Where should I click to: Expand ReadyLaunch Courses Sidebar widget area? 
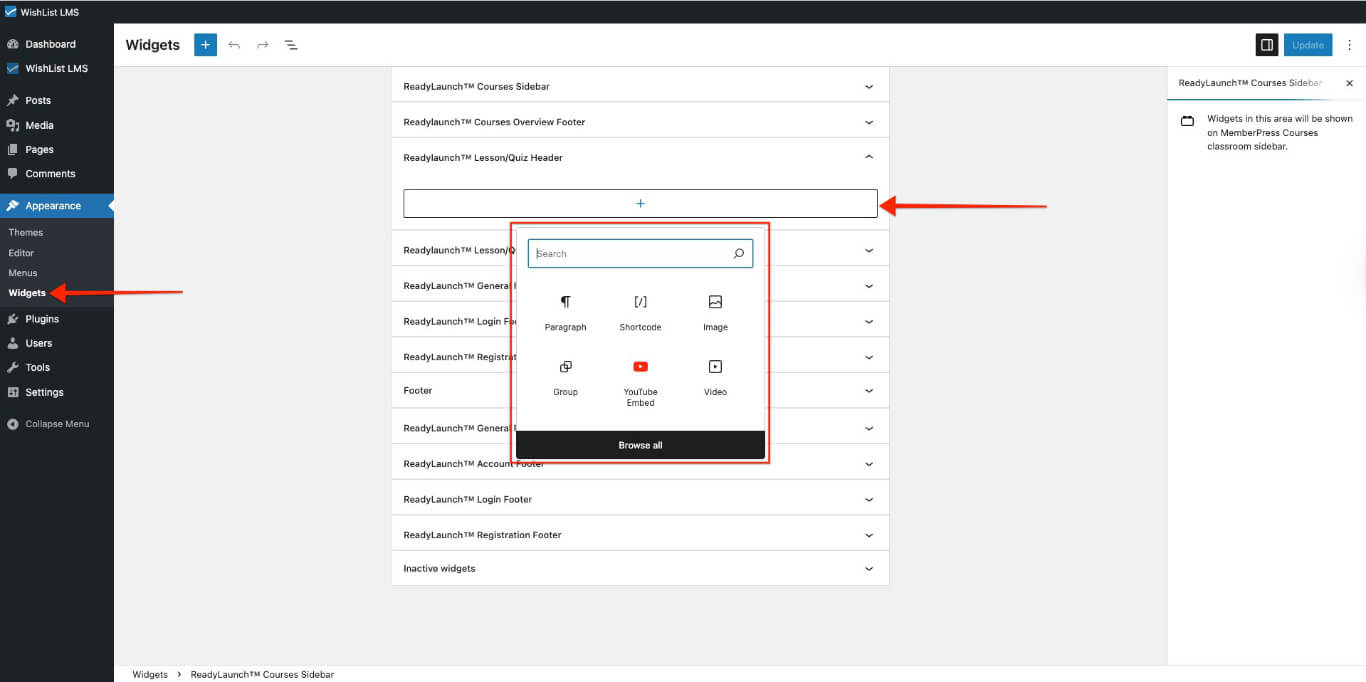[868, 87]
